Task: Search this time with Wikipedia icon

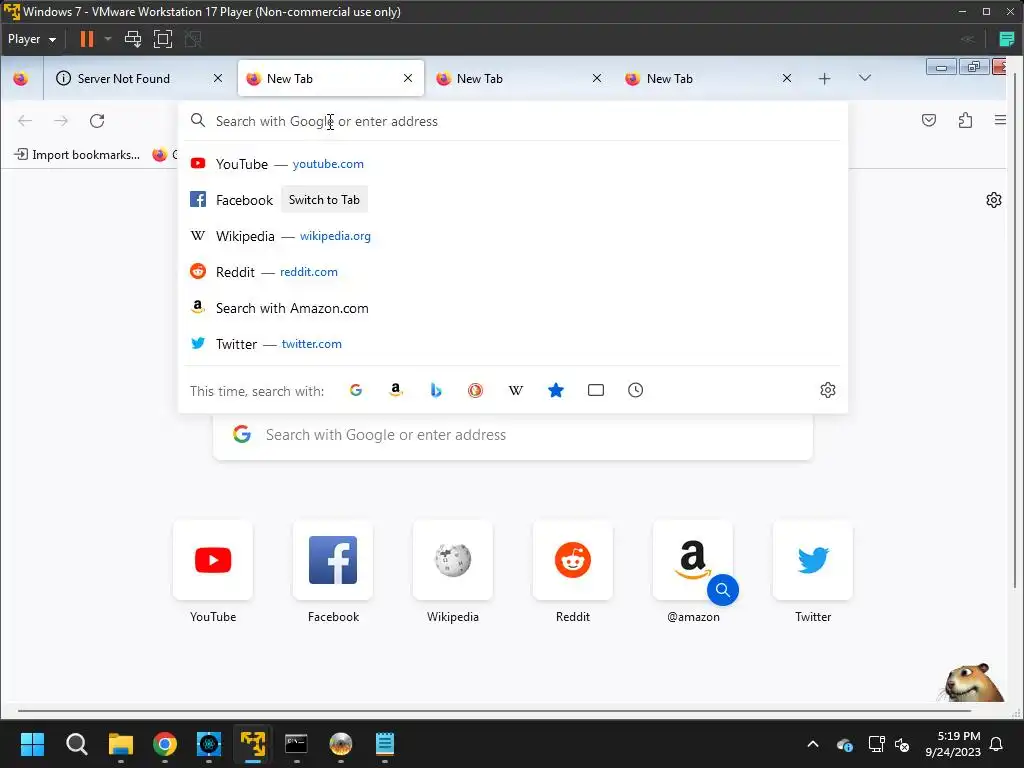Action: (516, 391)
